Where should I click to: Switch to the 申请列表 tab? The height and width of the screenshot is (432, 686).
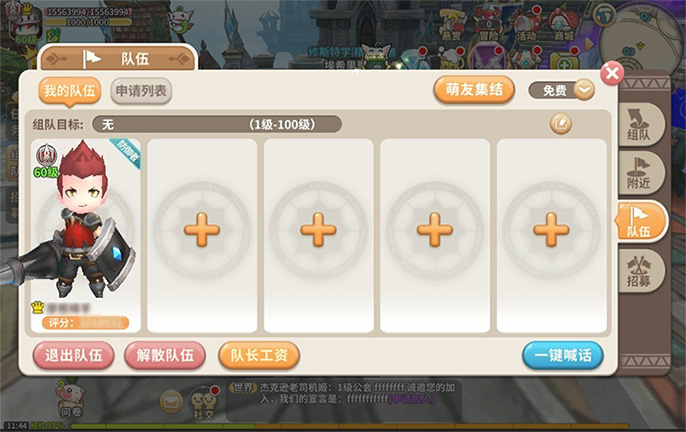(141, 91)
